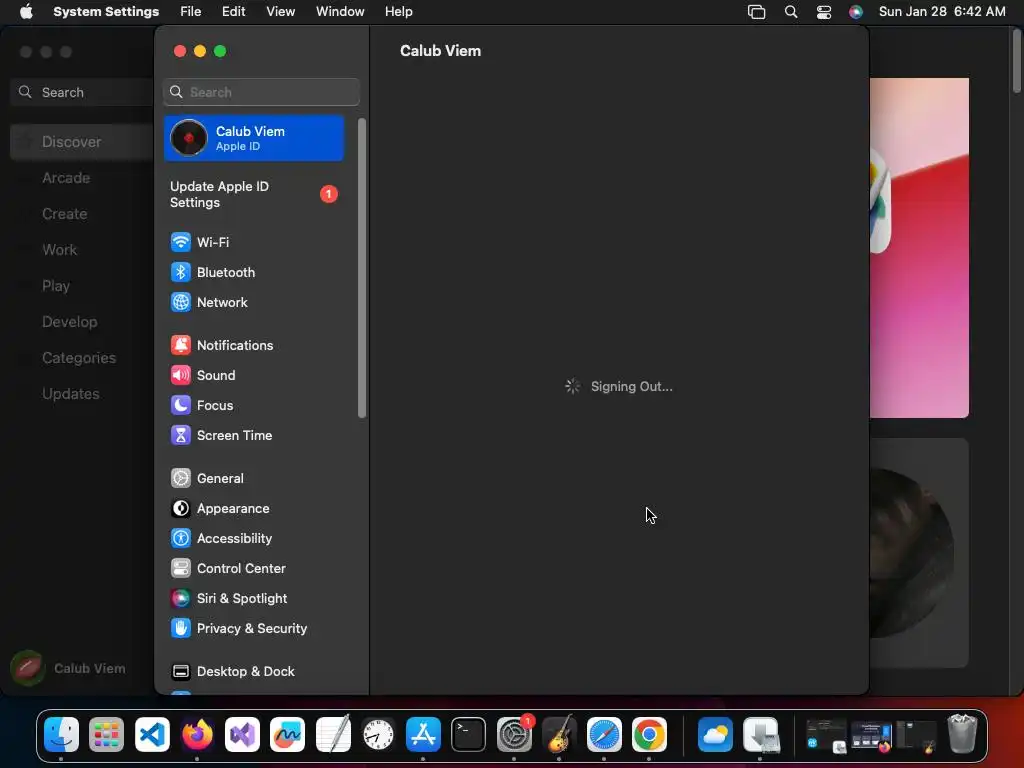Click System Settings icon in Dock

click(x=514, y=735)
